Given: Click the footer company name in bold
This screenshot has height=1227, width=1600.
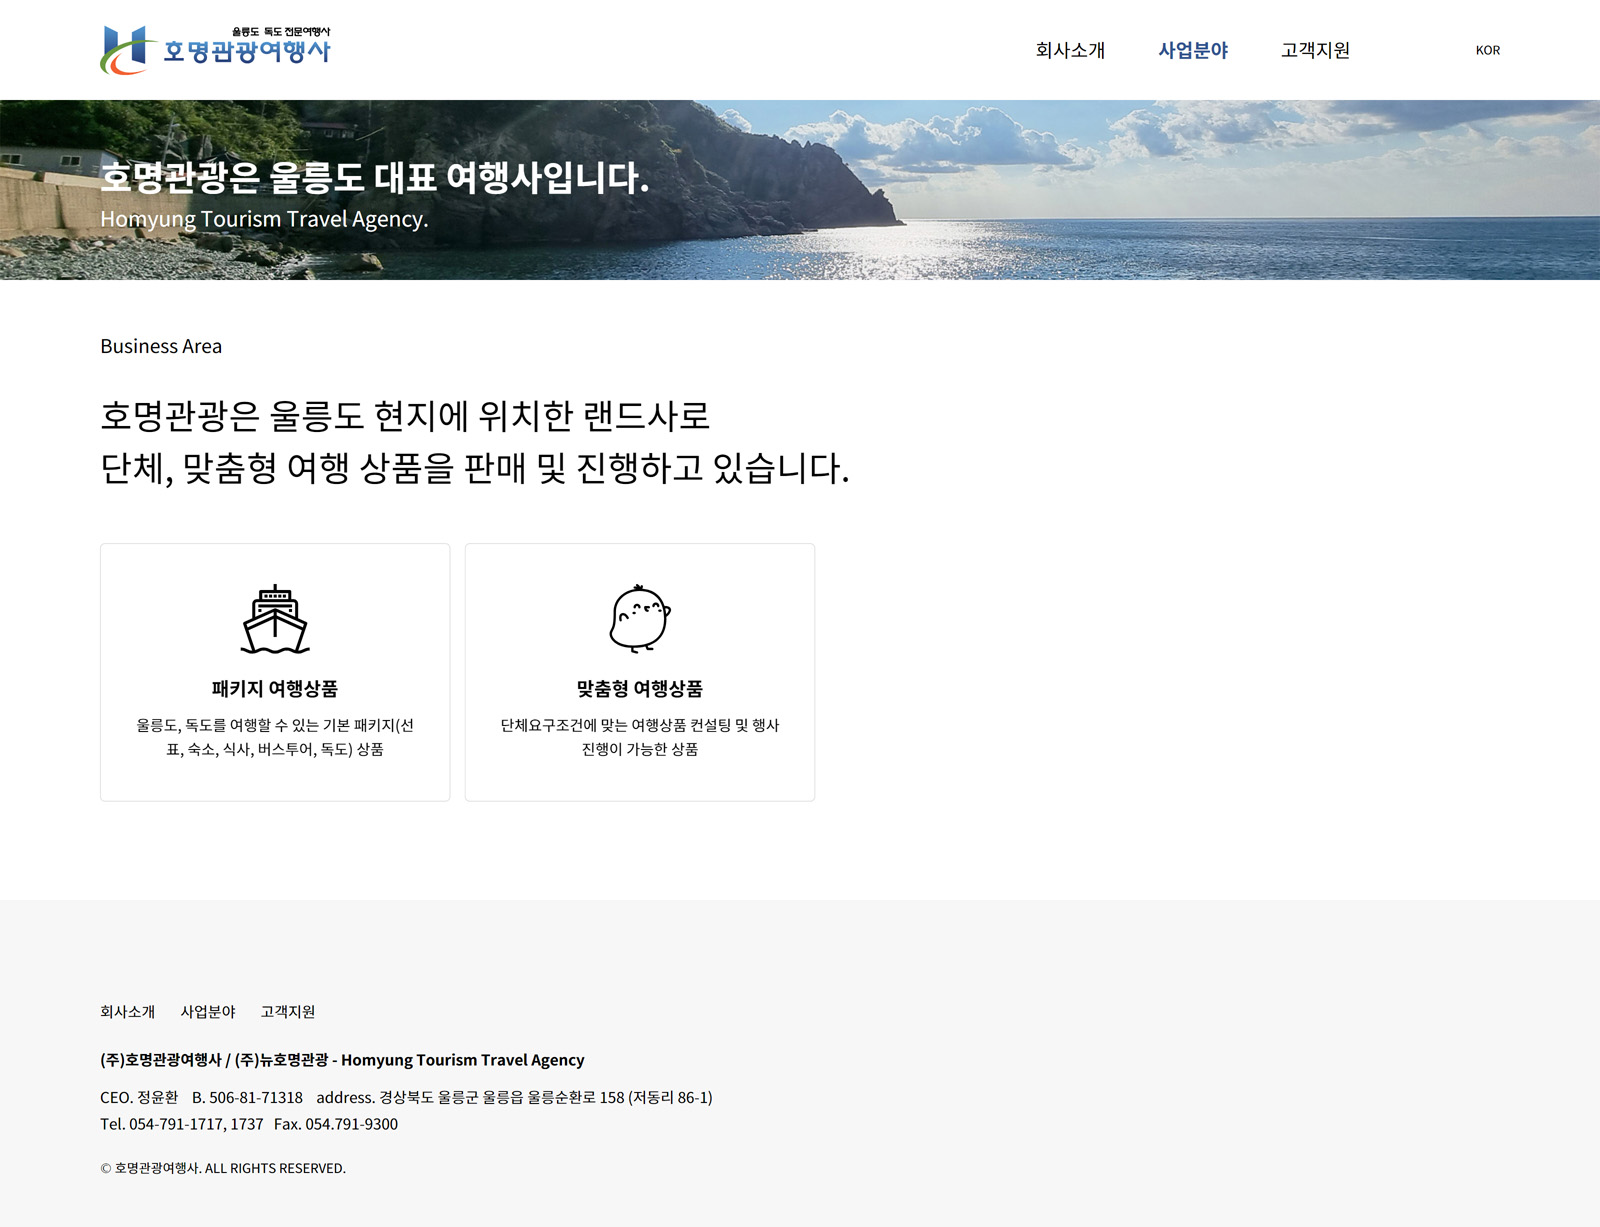Looking at the screenshot, I should point(342,1060).
